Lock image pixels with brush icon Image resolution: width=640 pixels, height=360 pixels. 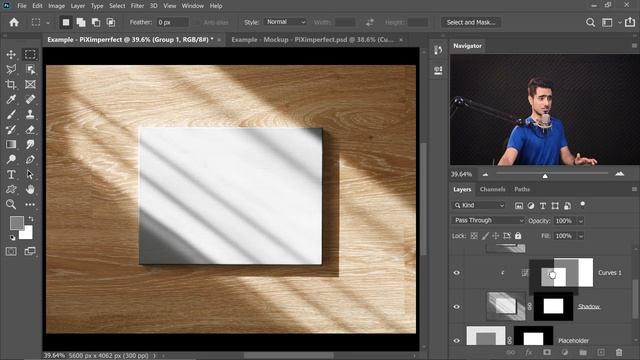pos(485,236)
